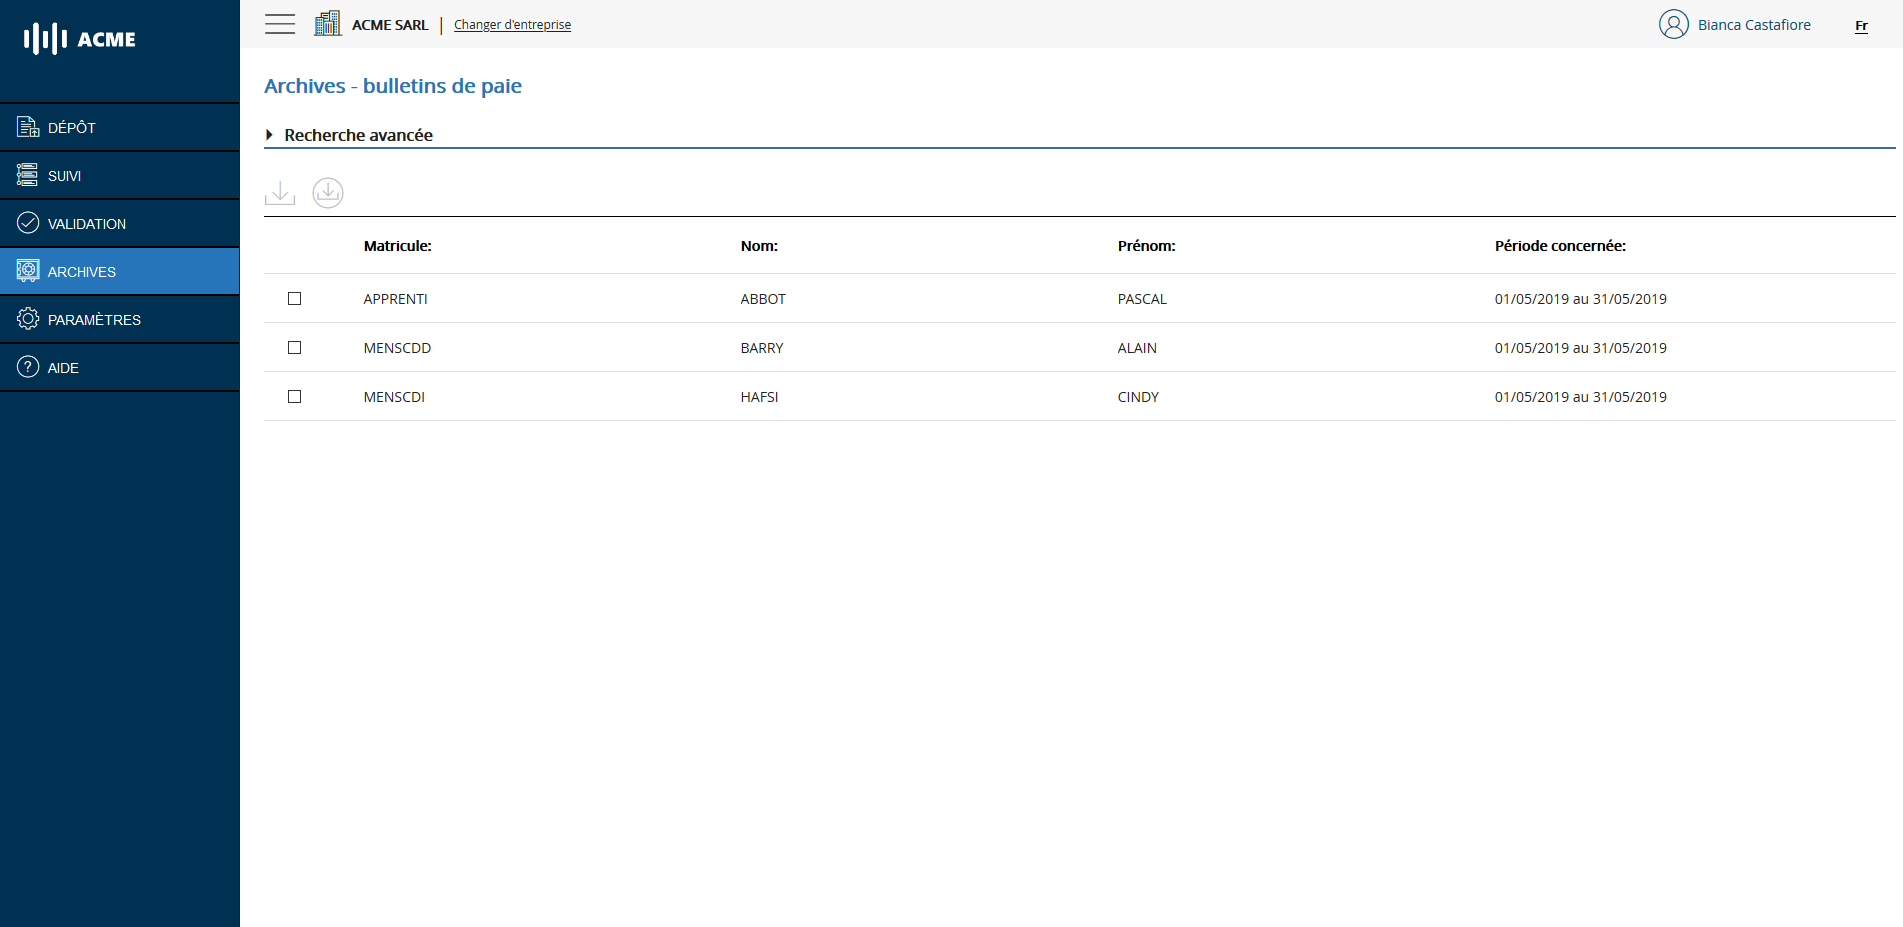The image size is (1903, 927).
Task: Open the Fr language selector
Action: pos(1861,26)
